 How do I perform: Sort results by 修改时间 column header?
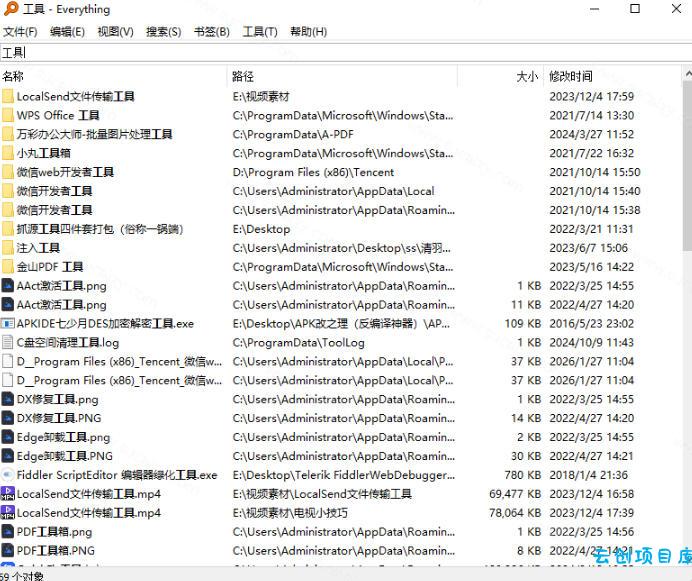pos(613,76)
